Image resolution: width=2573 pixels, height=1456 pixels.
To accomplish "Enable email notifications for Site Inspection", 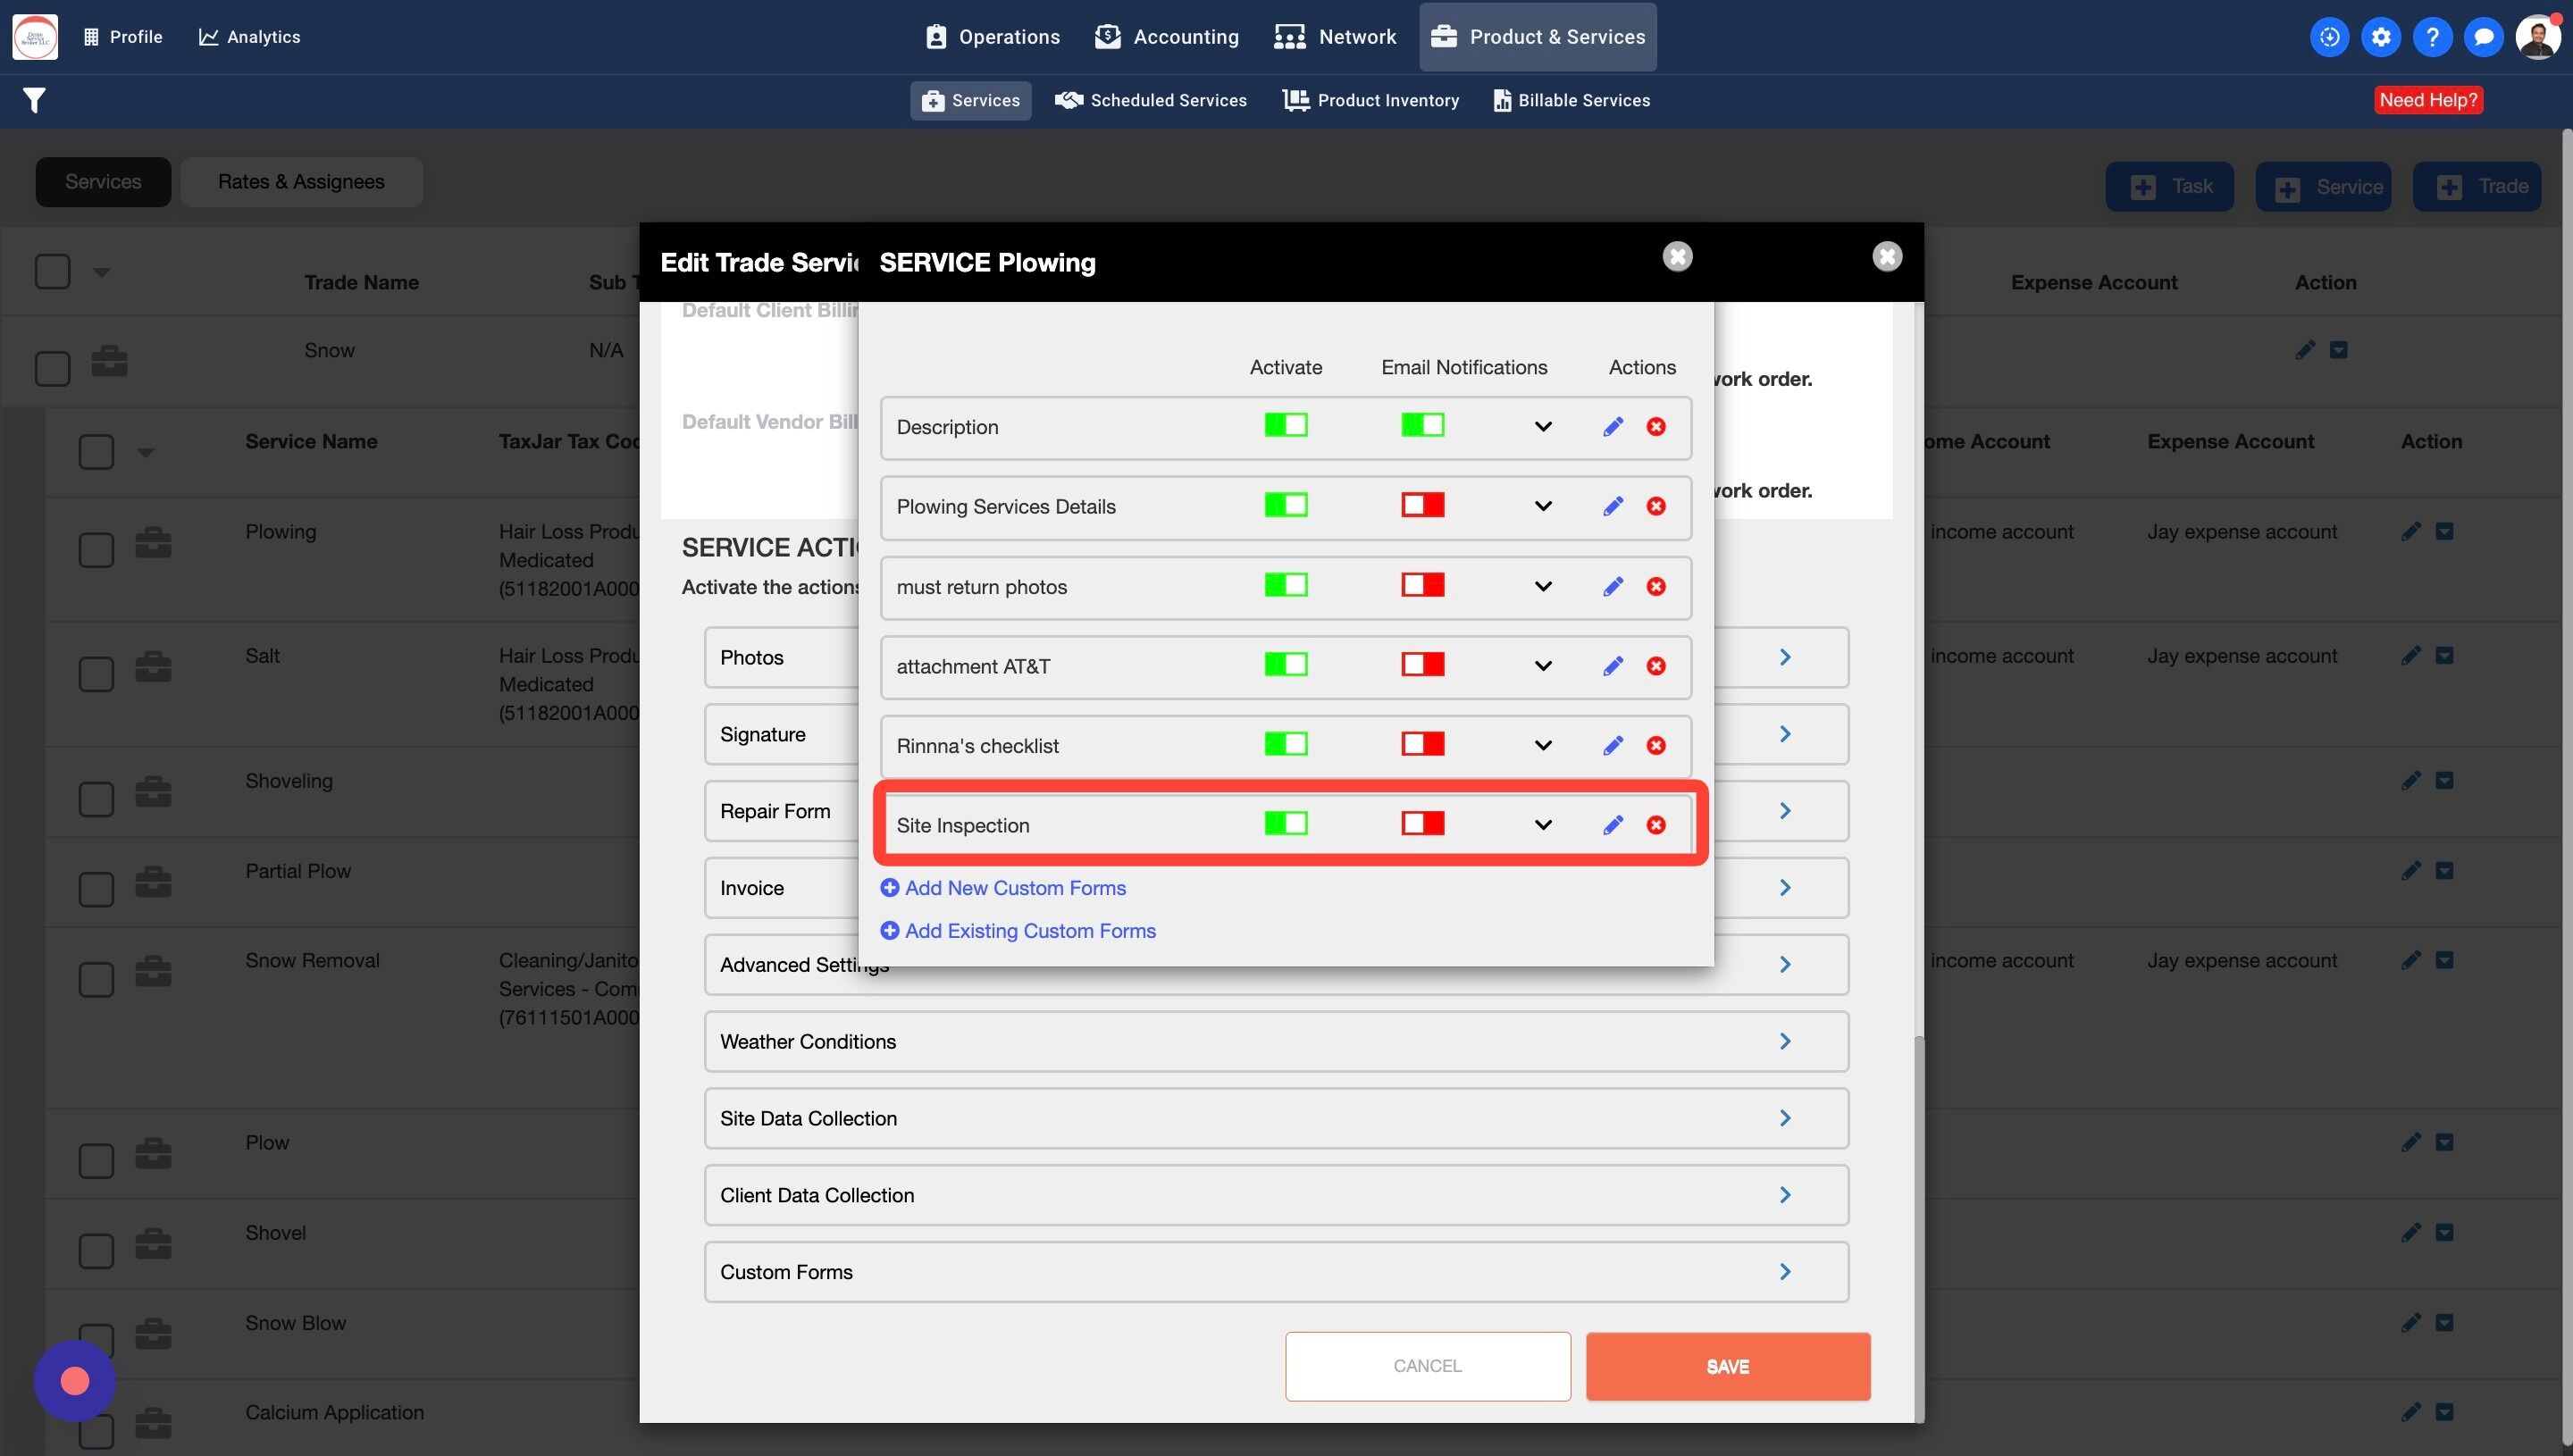I will (1422, 824).
